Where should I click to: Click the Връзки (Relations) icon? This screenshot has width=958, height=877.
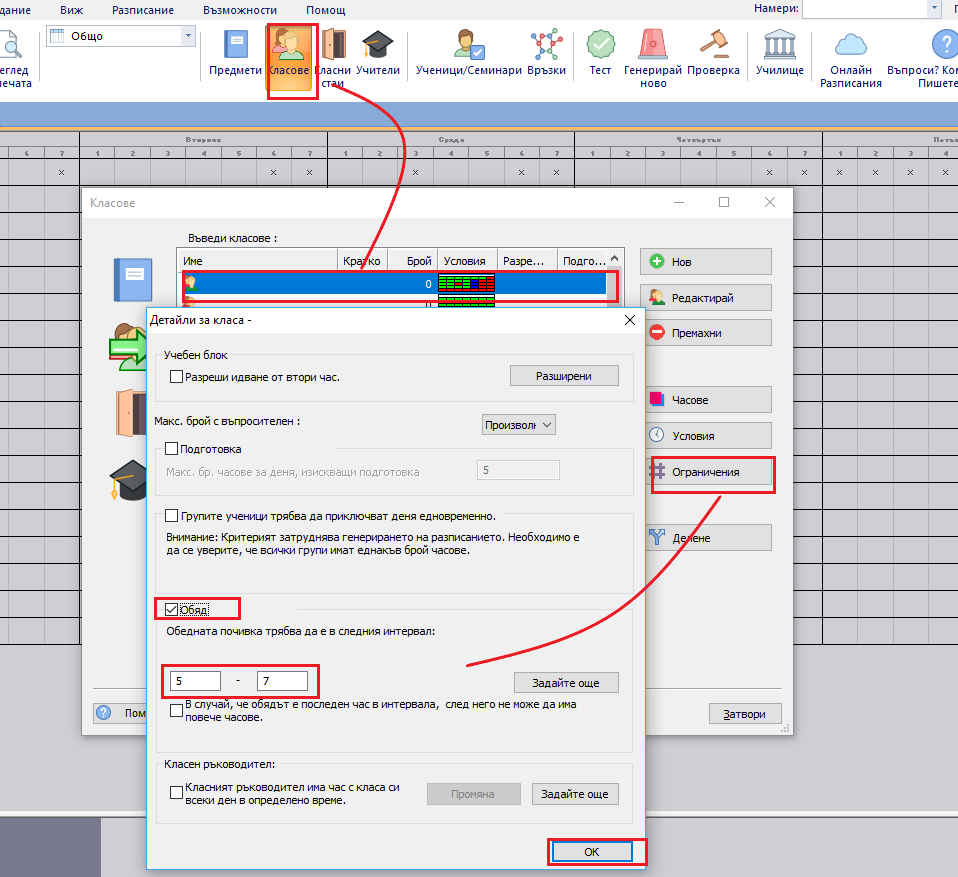pos(546,47)
